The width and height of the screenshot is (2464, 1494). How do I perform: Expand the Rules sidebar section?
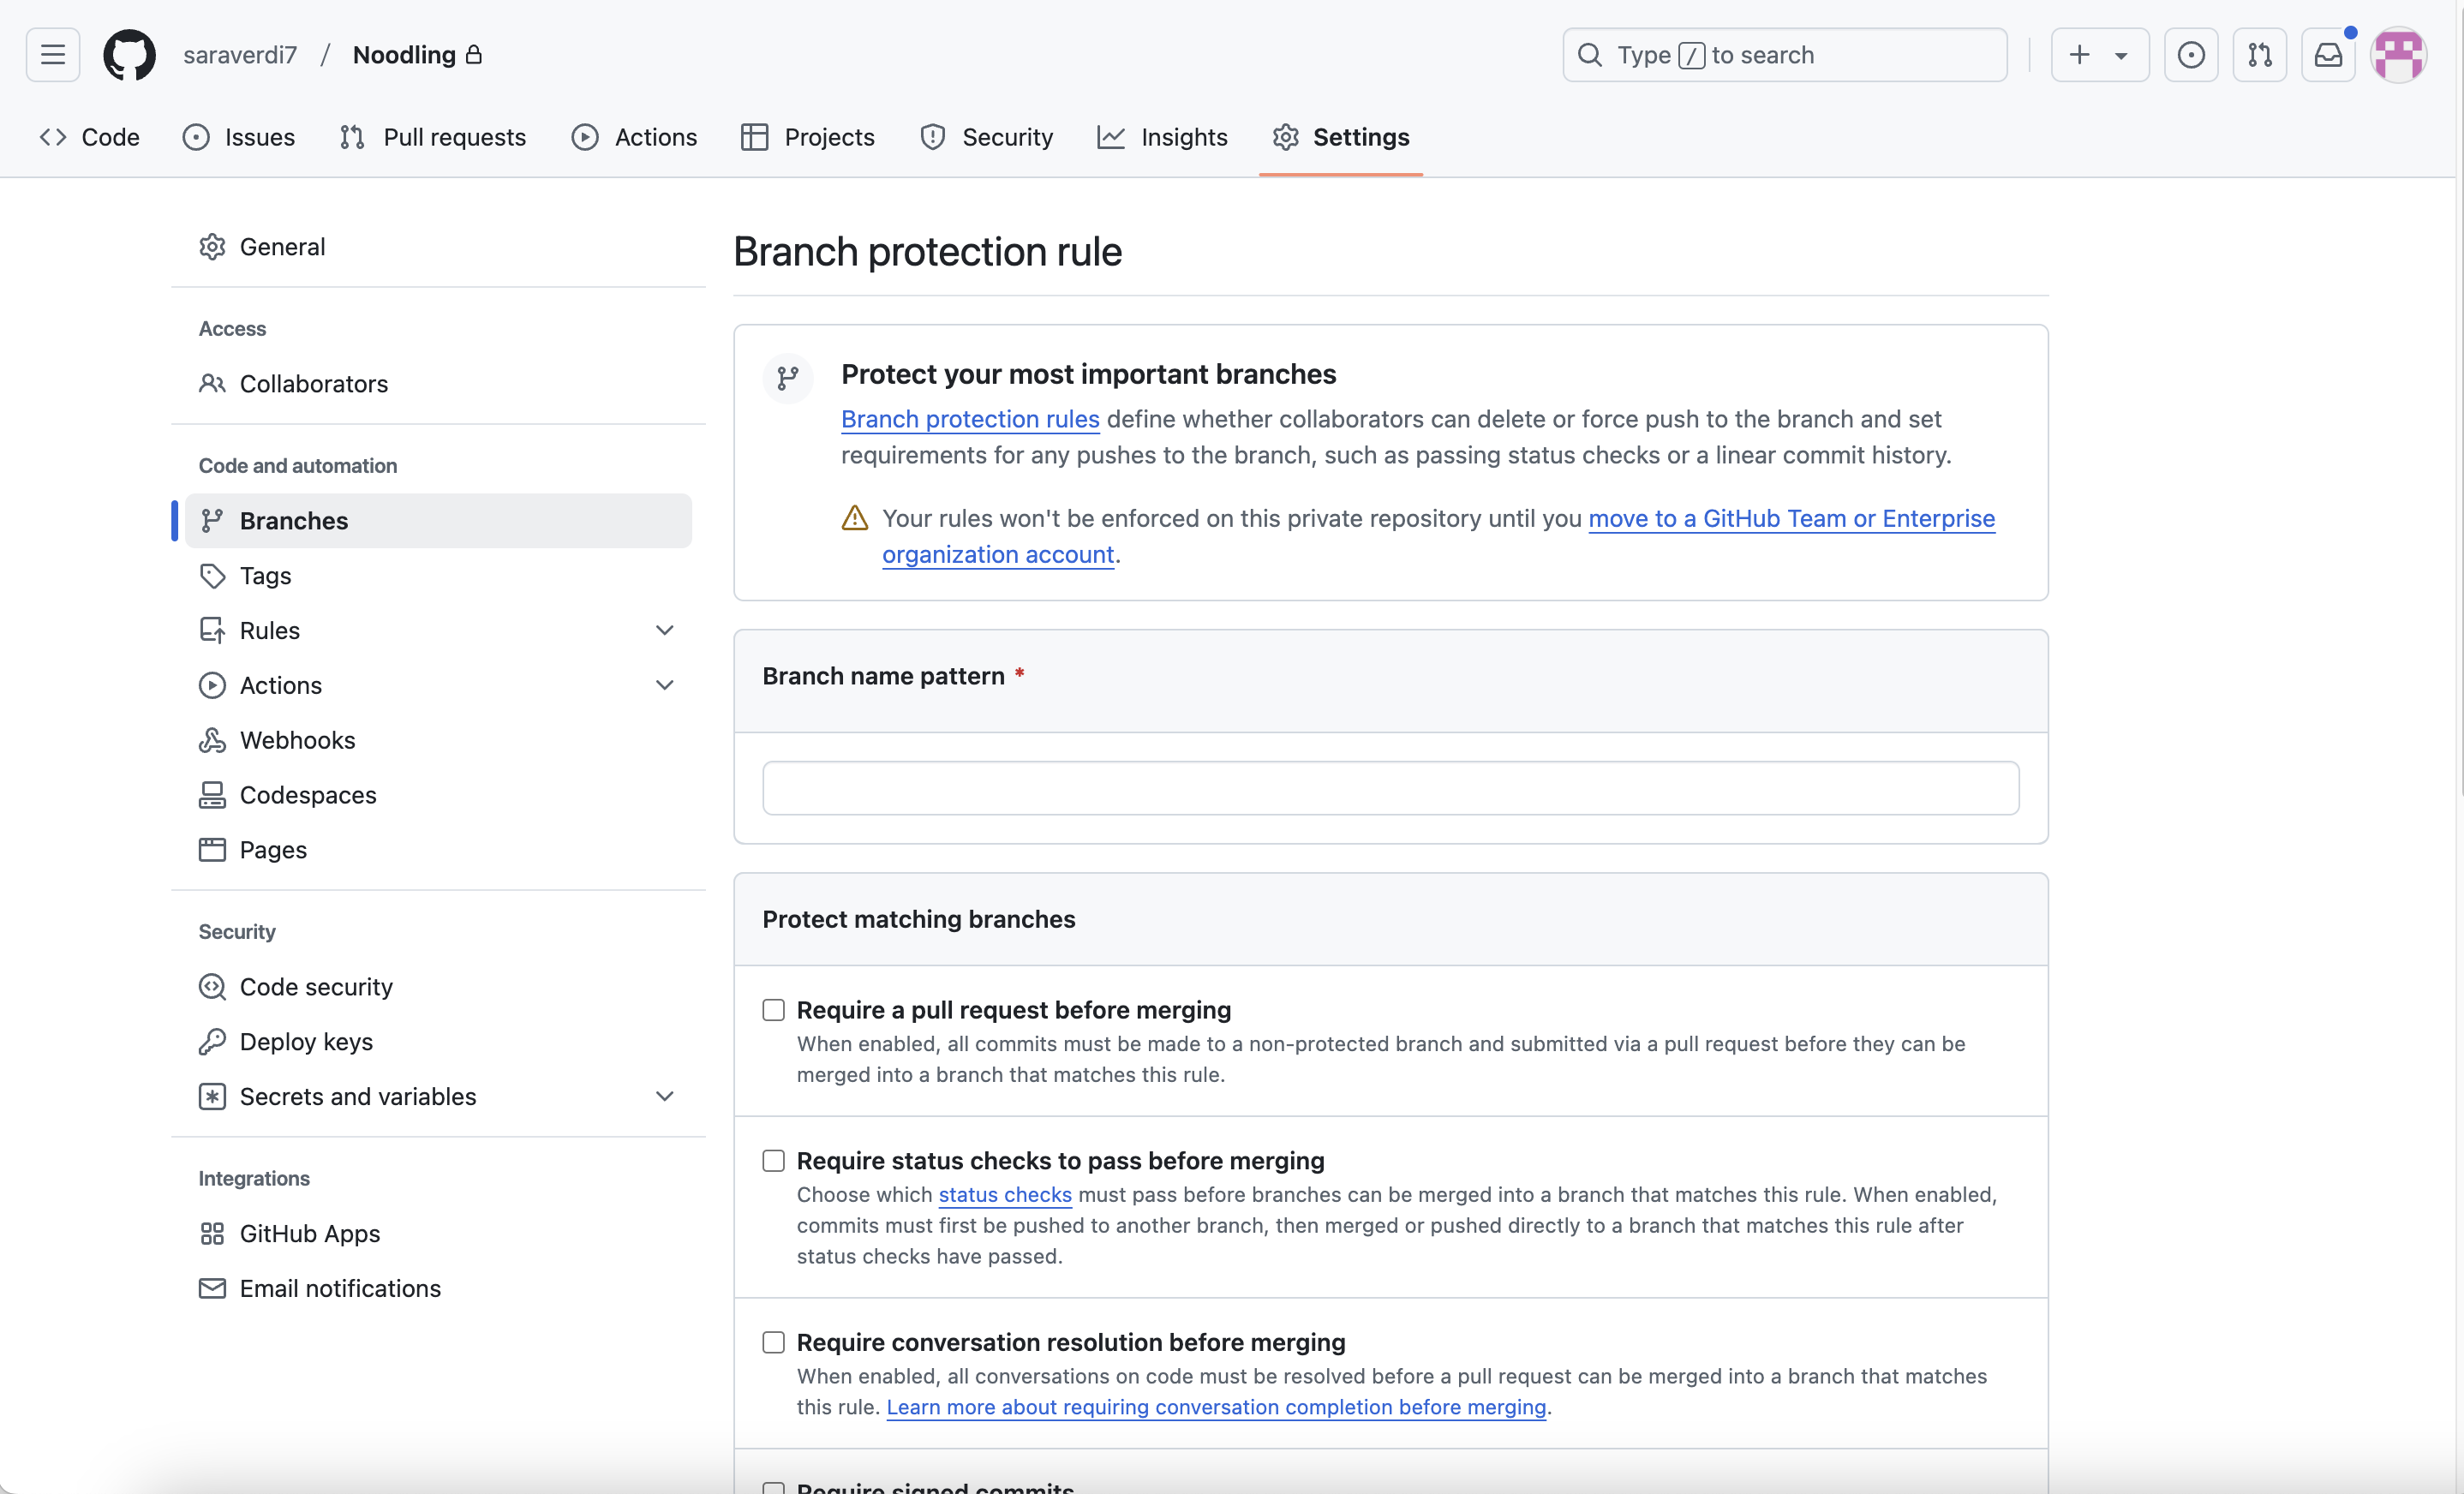point(667,630)
